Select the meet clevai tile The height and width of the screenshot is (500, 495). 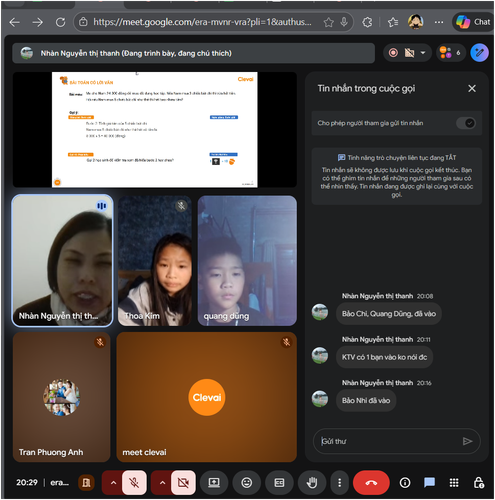point(207,397)
